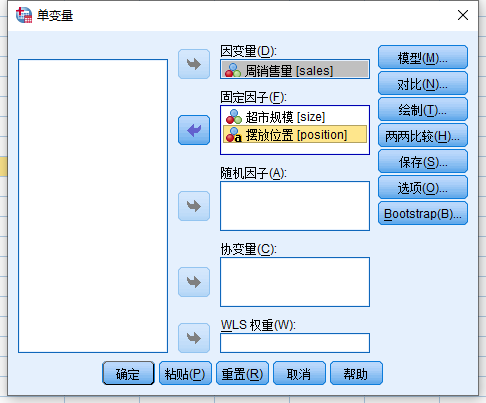This screenshot has width=486, height=403.
Task: Open 两两比较(H)... post hoc dialog
Action: coord(423,135)
